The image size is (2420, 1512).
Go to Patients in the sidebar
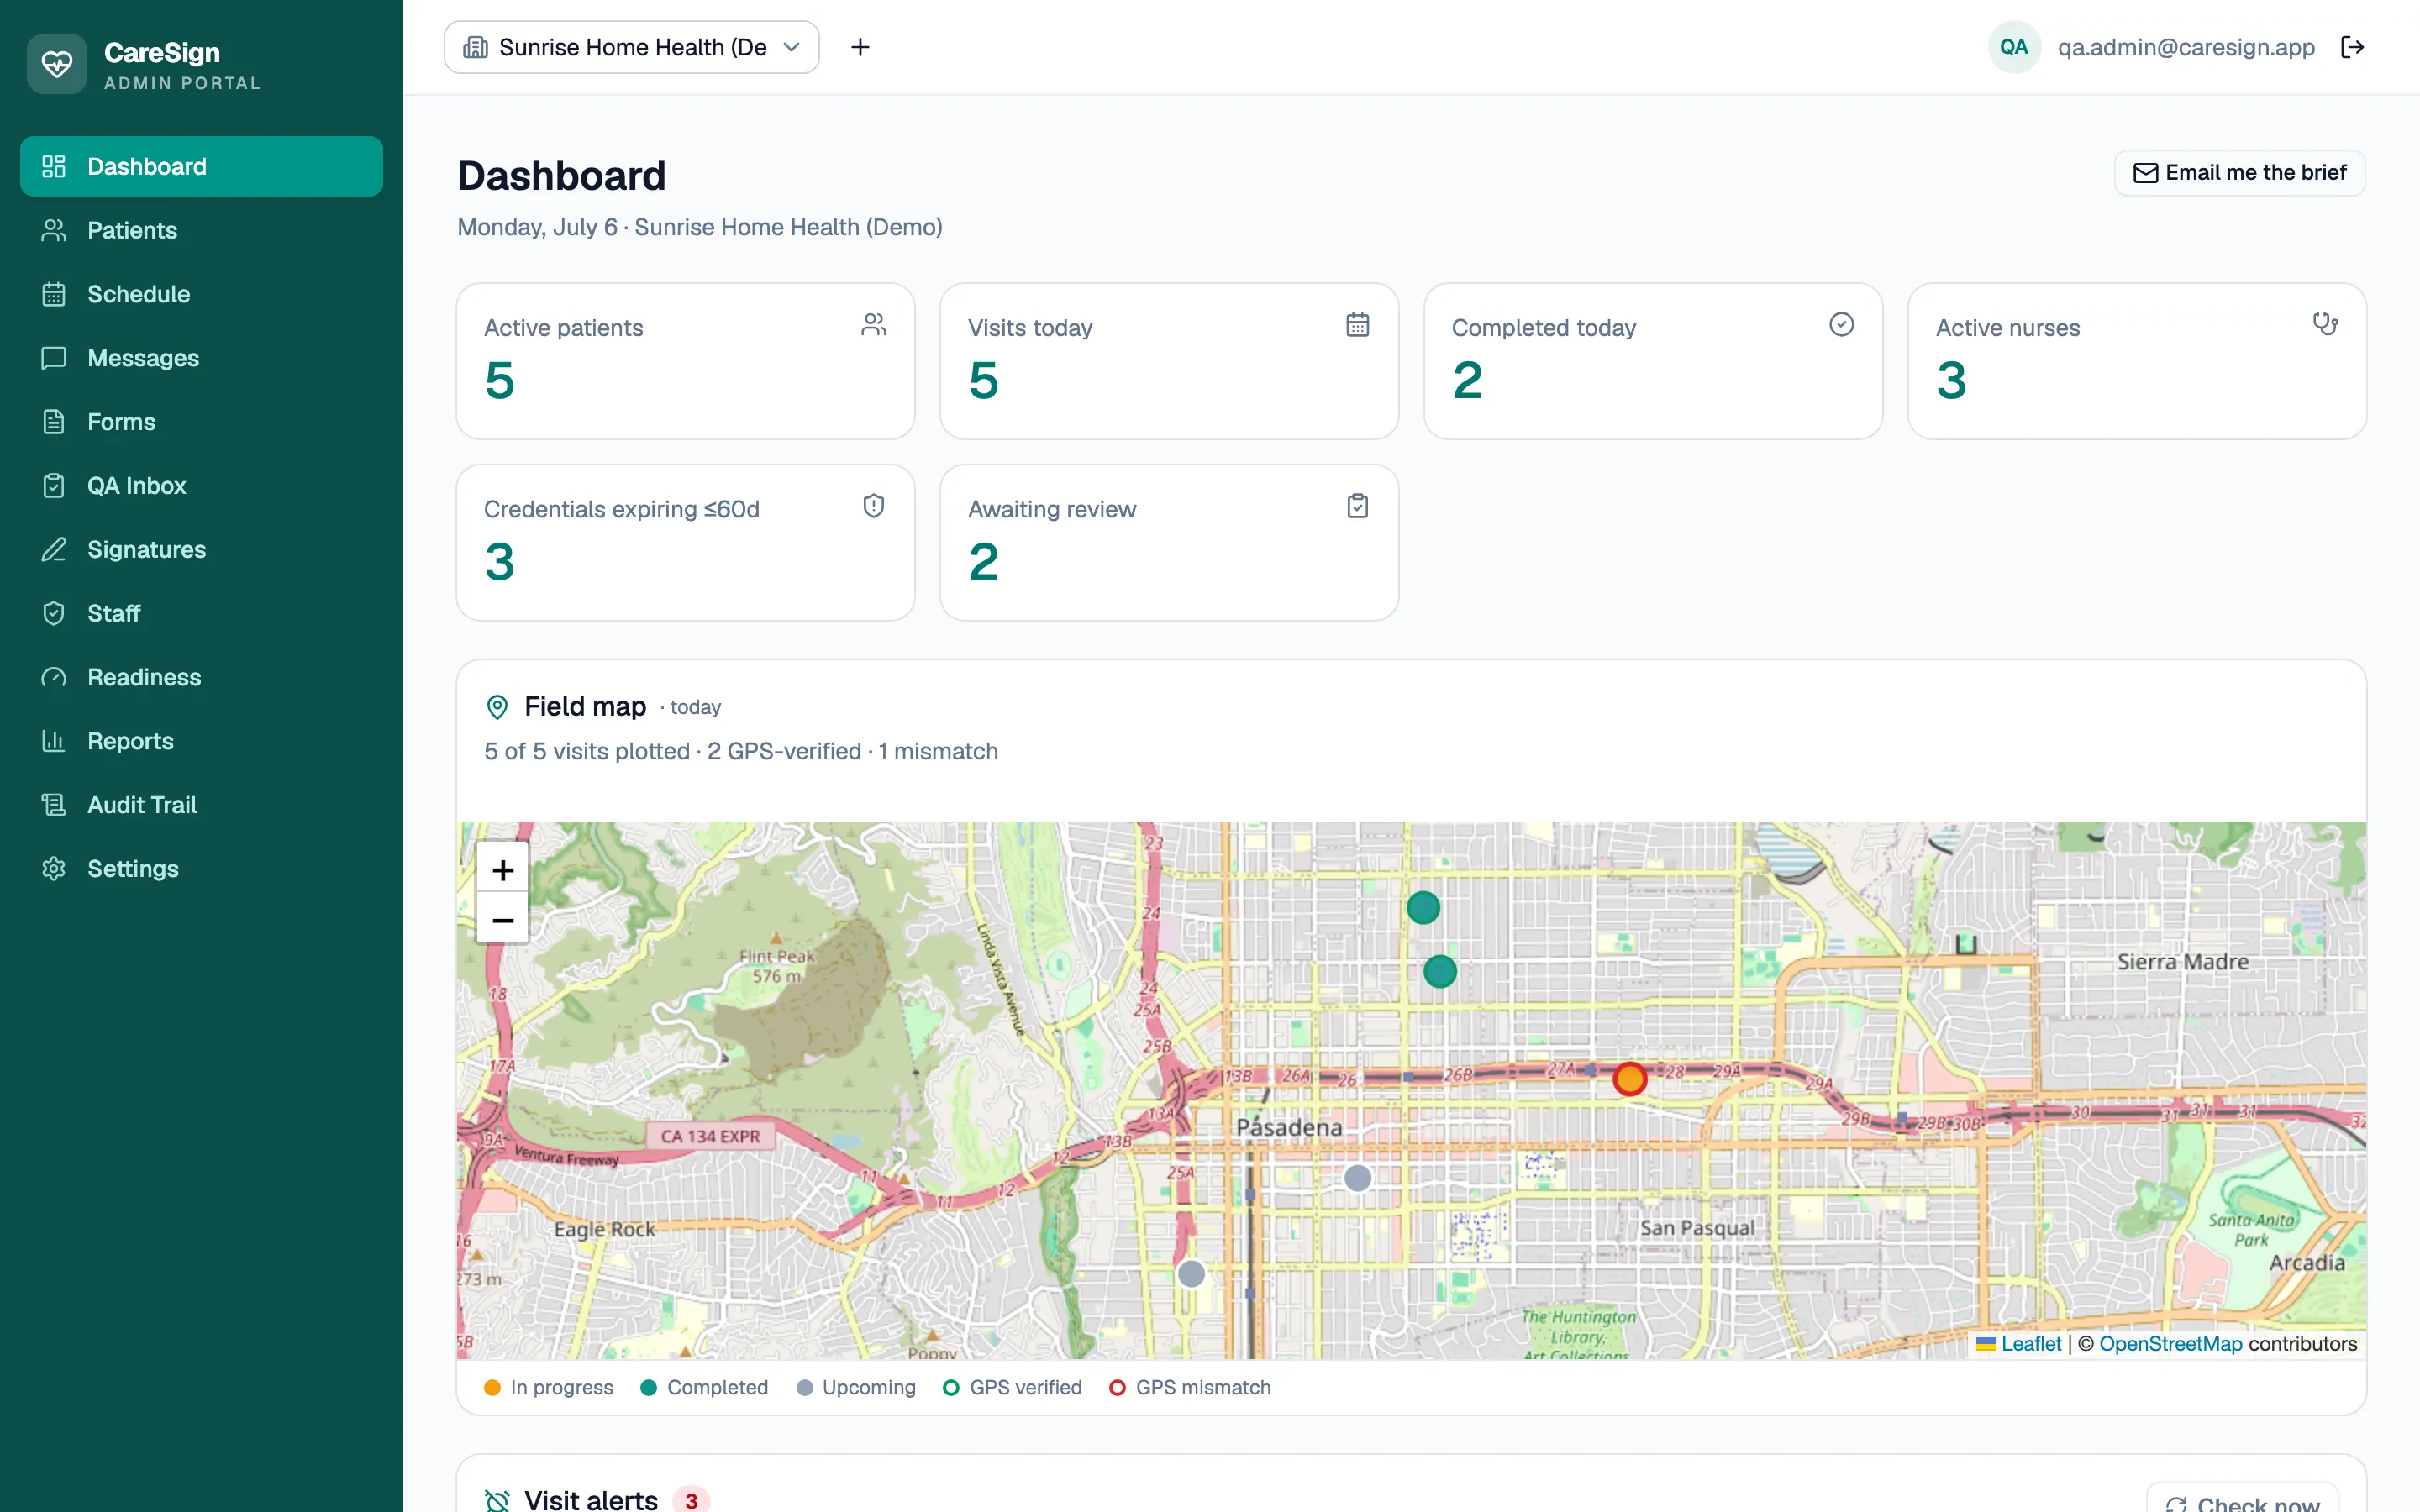coord(201,230)
